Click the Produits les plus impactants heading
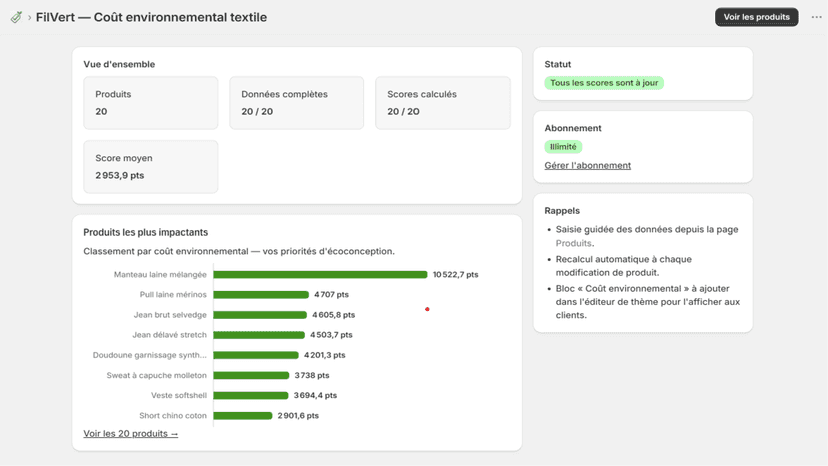The image size is (828, 466). tap(145, 232)
